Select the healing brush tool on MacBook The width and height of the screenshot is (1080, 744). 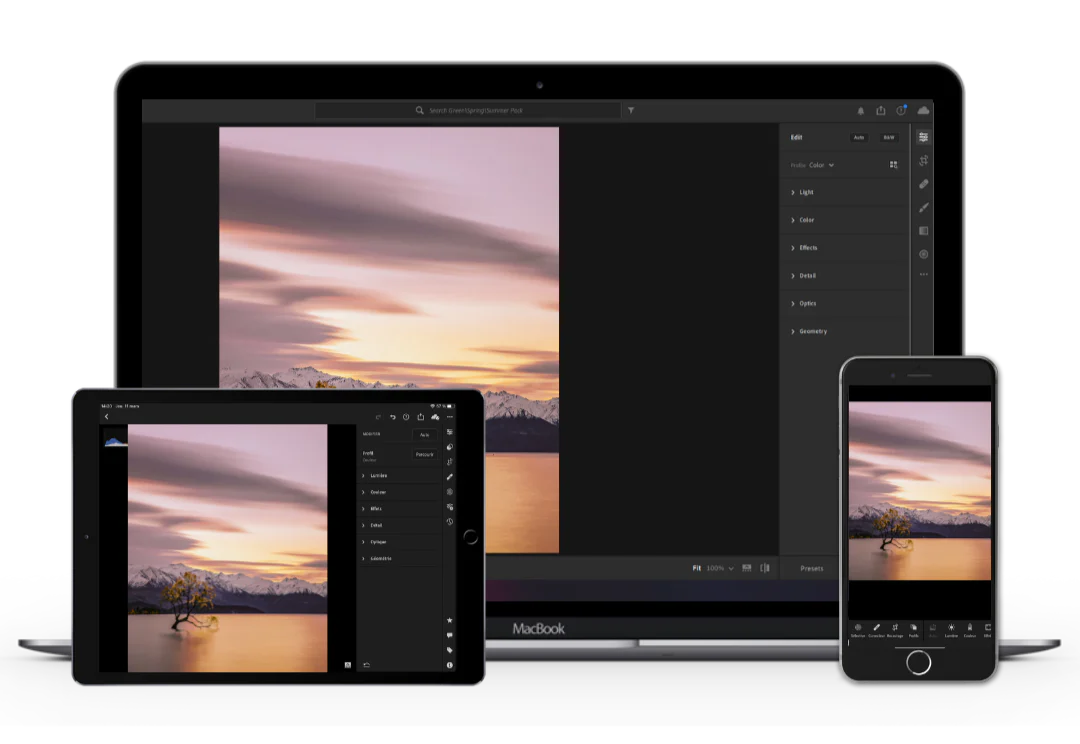(924, 184)
